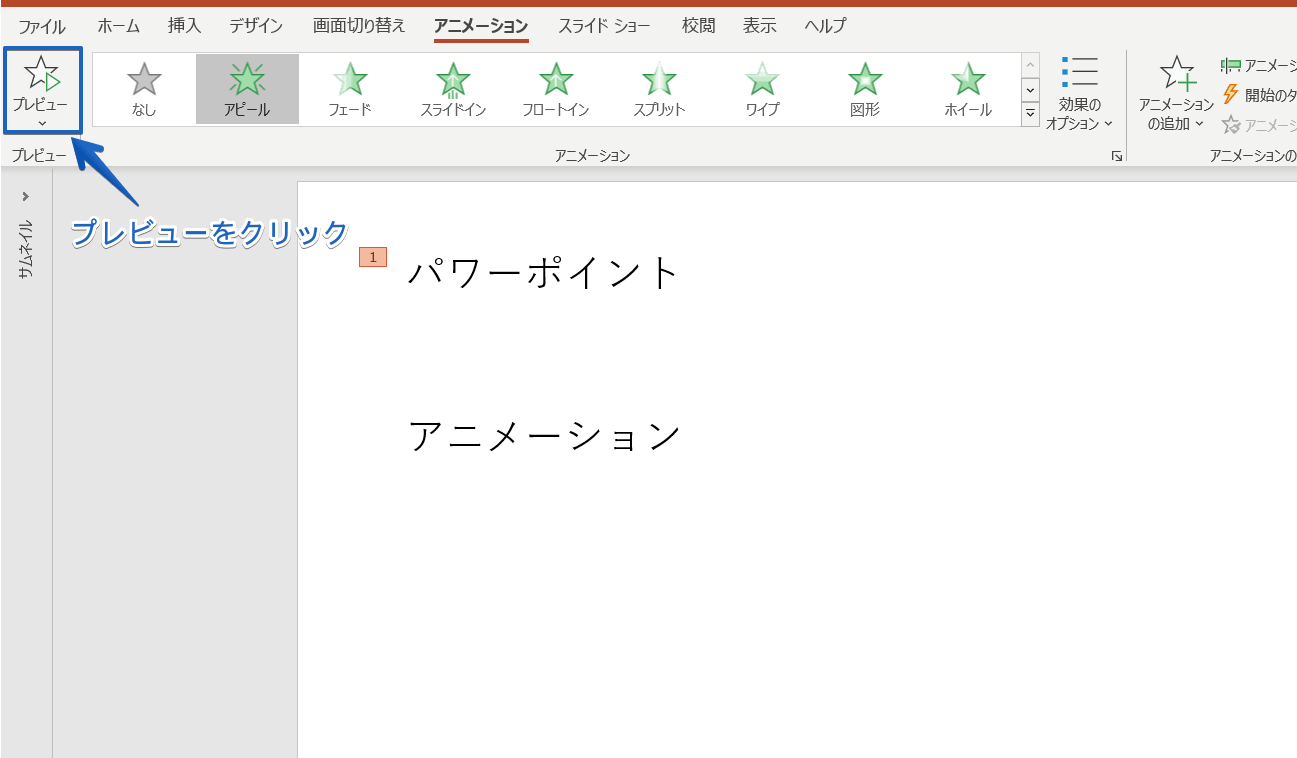Click the サムネイル vertical label

[x=26, y=248]
